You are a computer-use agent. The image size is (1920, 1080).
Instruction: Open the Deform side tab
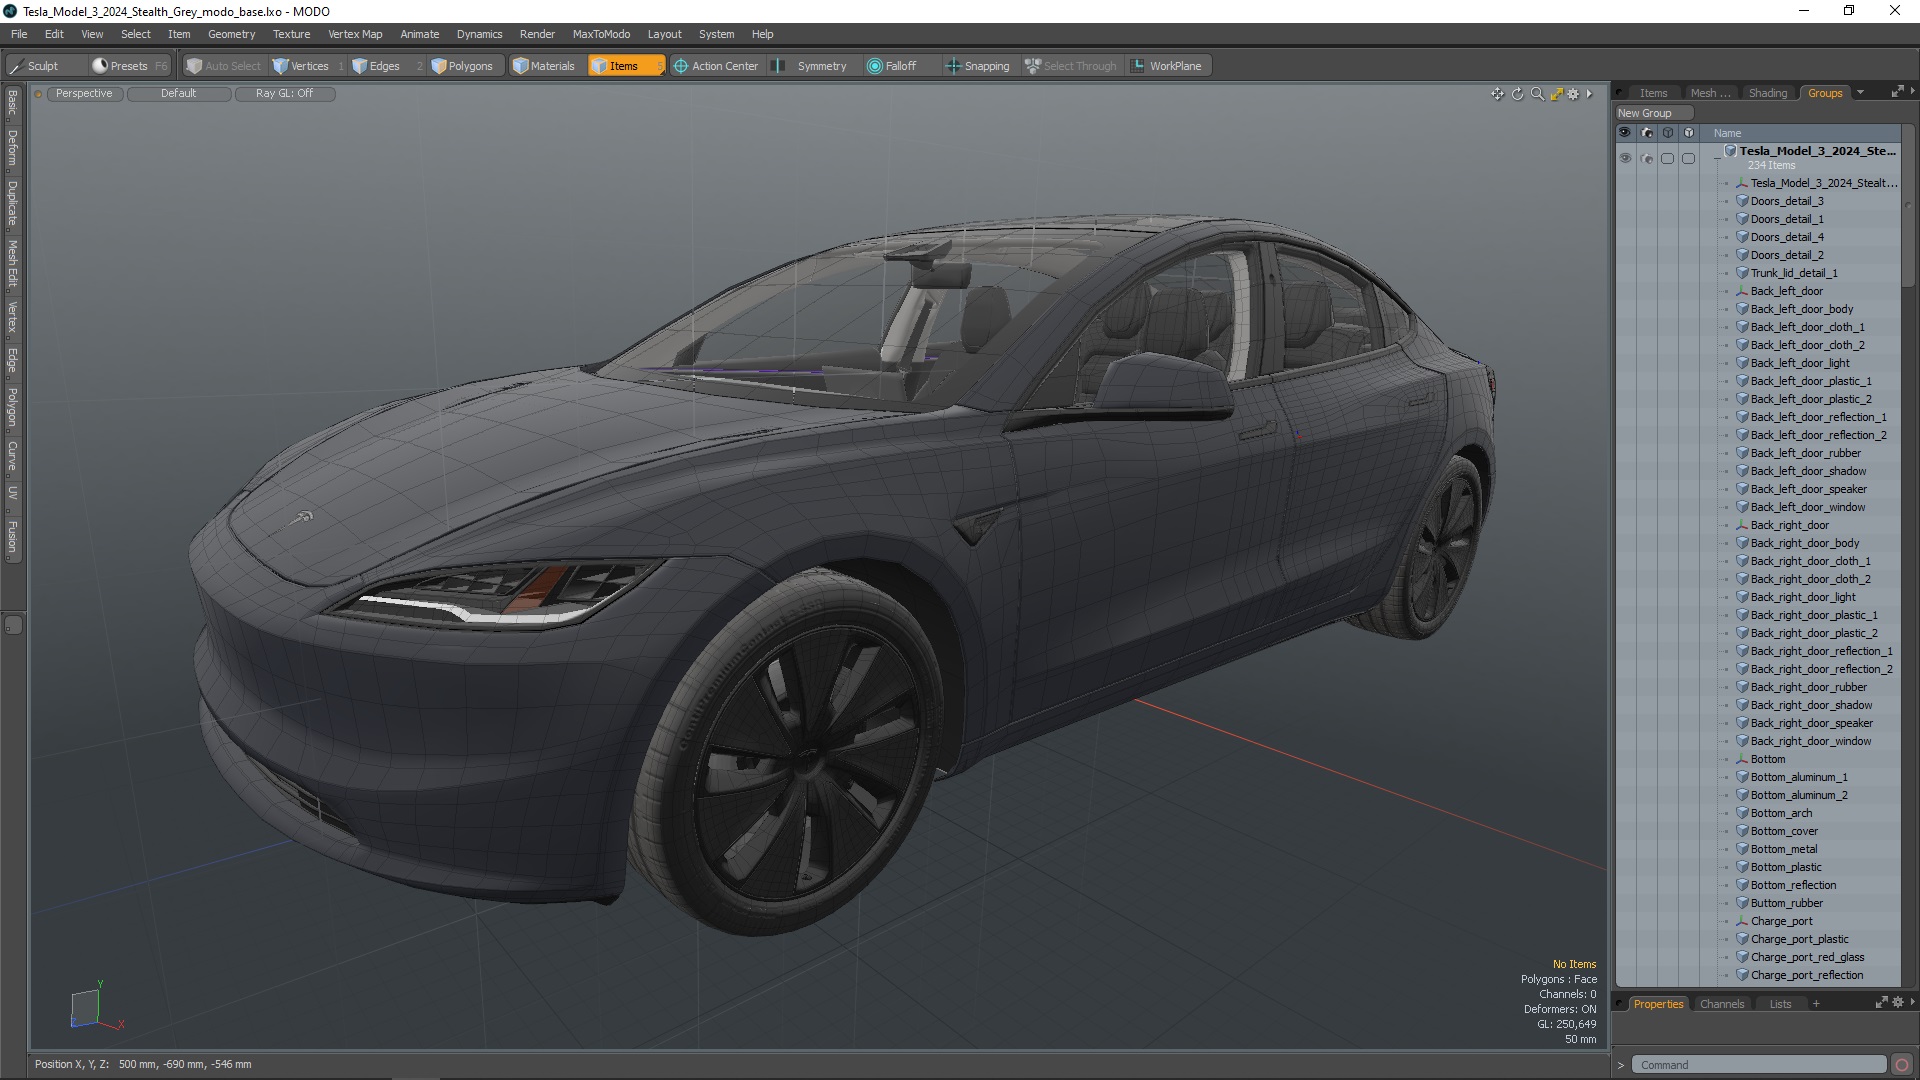coord(12,147)
